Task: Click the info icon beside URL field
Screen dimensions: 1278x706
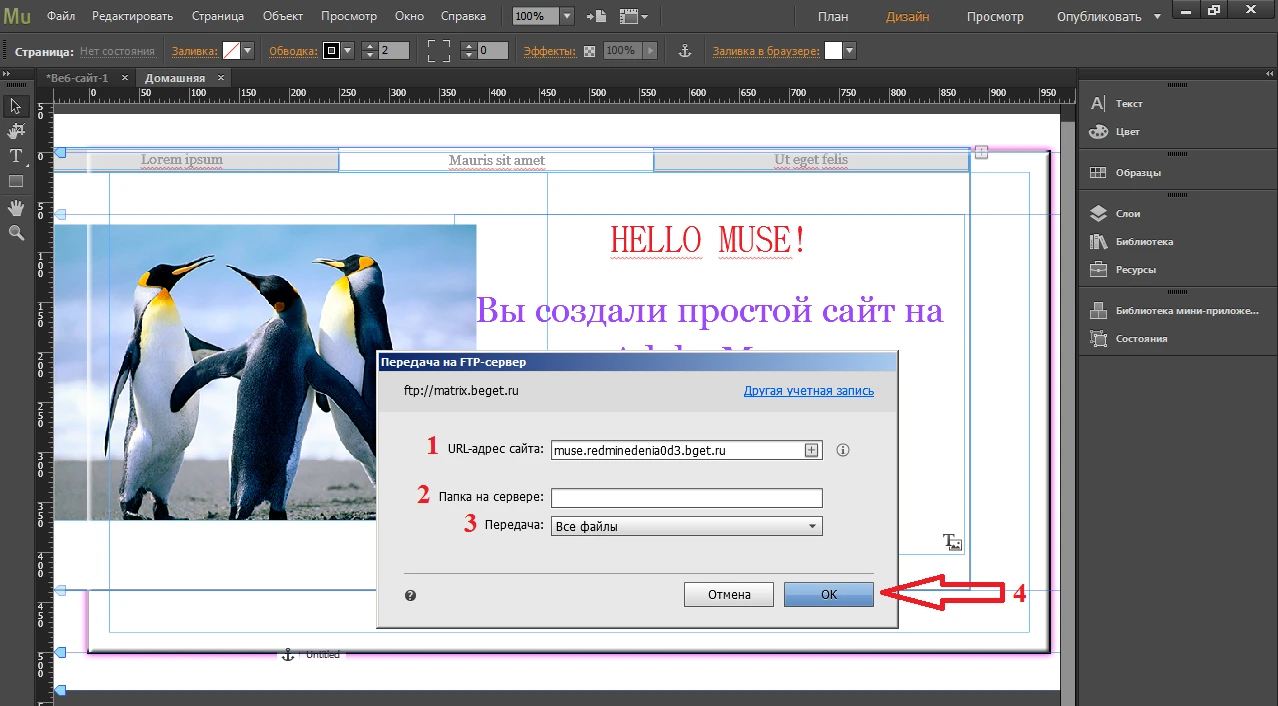Action: click(x=842, y=450)
